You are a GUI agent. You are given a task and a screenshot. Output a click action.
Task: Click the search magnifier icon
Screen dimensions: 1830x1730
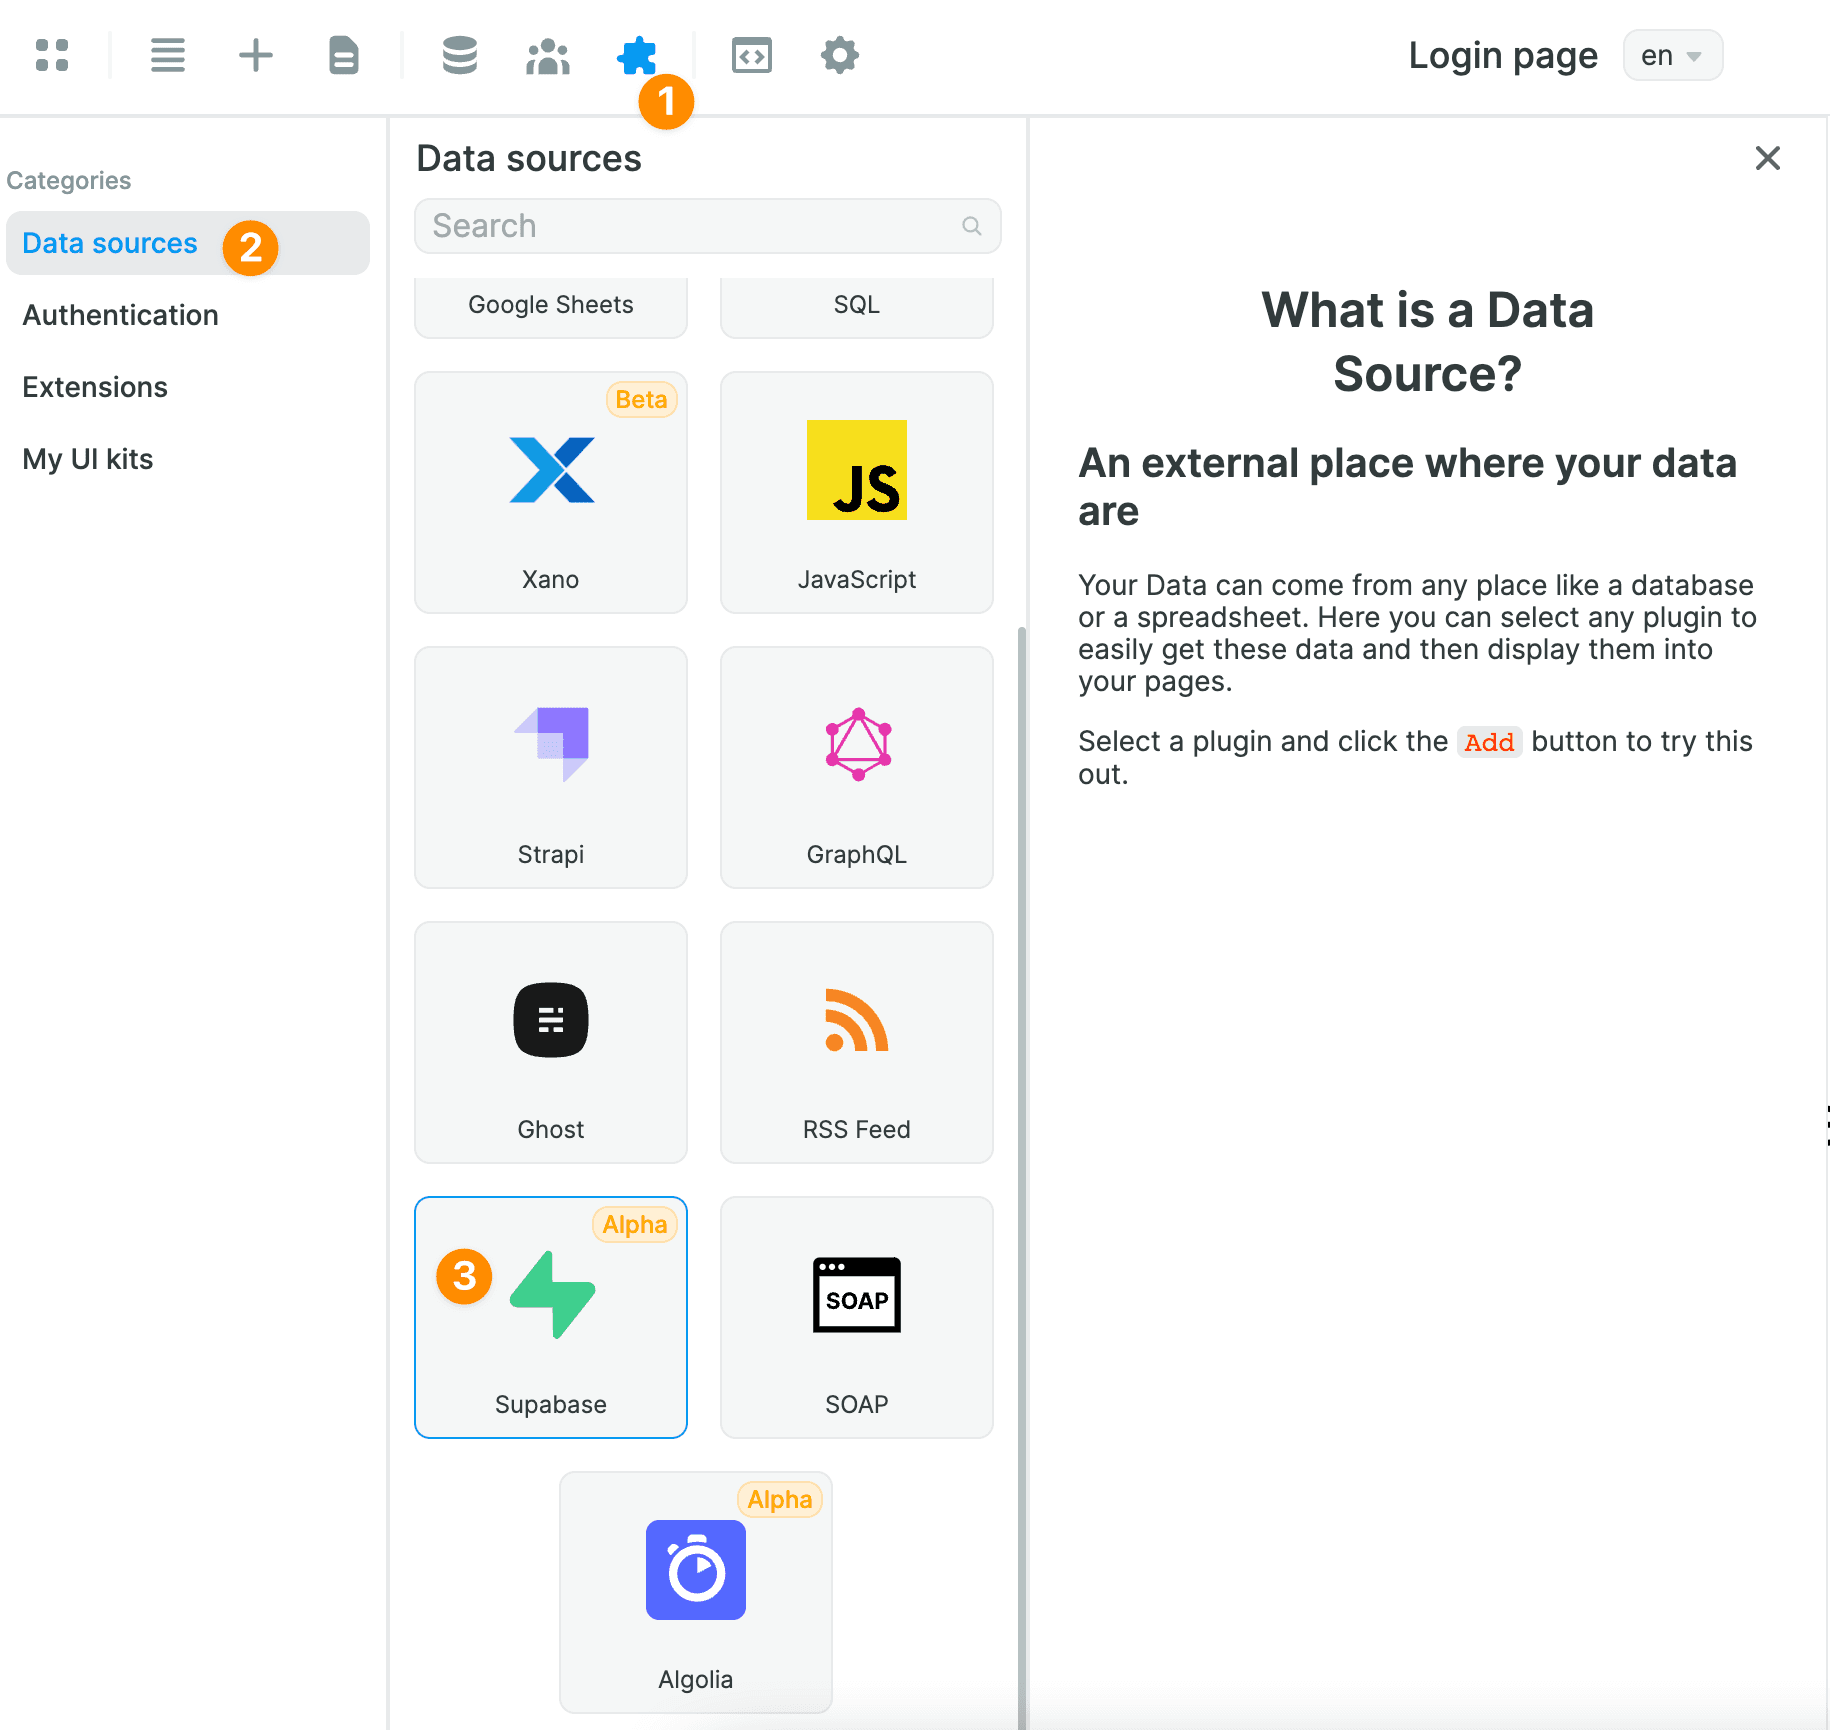971,226
